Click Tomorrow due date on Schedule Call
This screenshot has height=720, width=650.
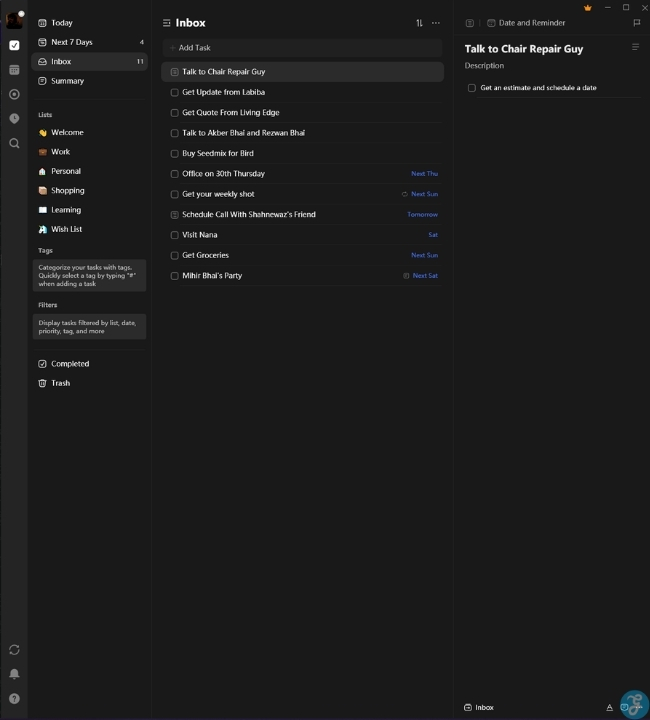422,214
